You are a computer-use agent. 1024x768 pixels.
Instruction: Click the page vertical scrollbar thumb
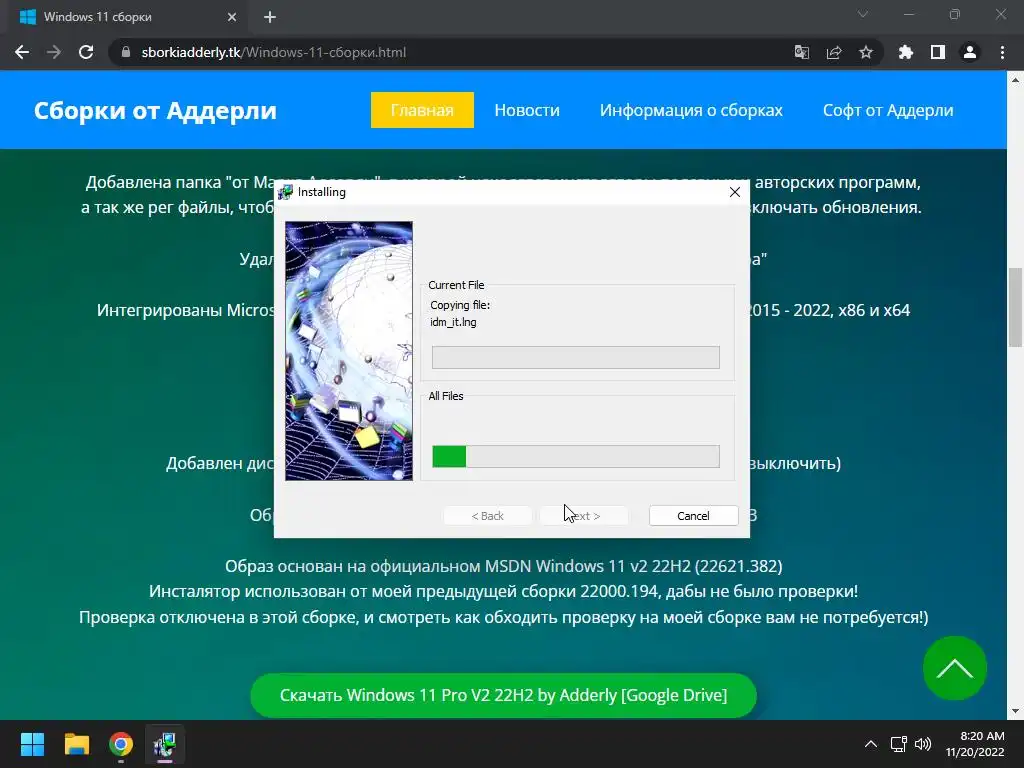tap(1016, 308)
